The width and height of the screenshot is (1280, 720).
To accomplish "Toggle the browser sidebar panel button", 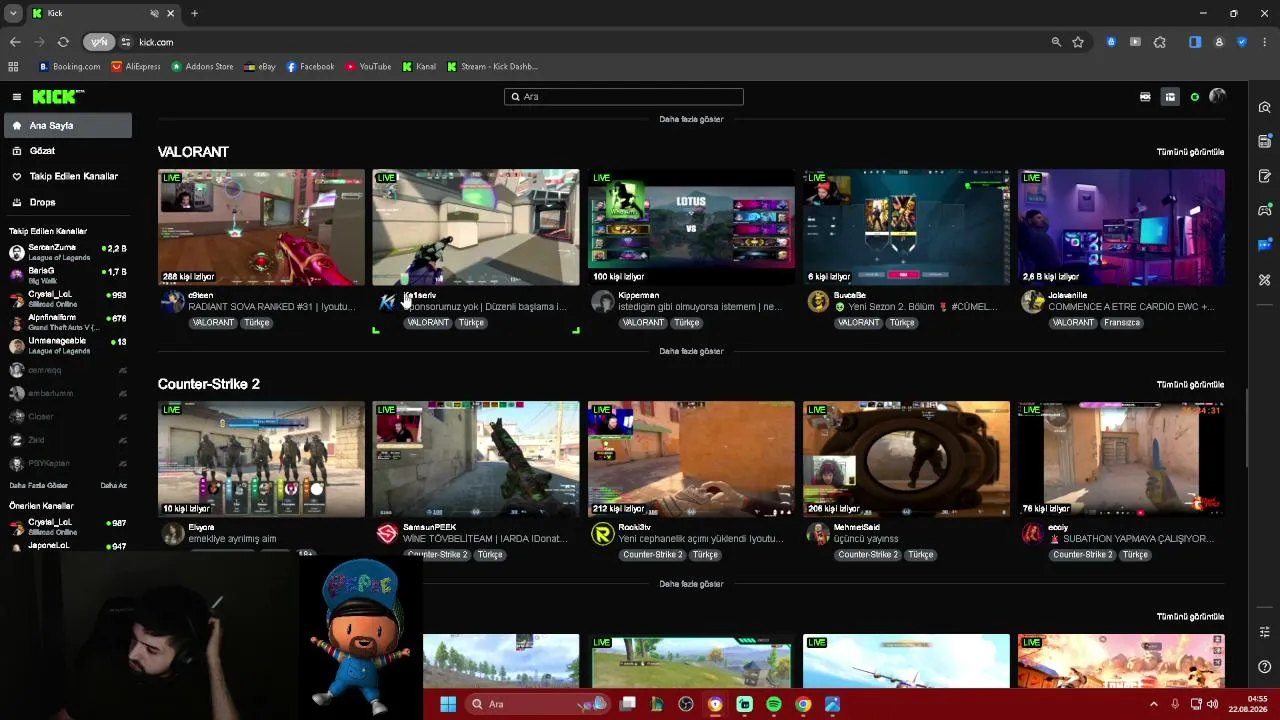I will 1195,42.
